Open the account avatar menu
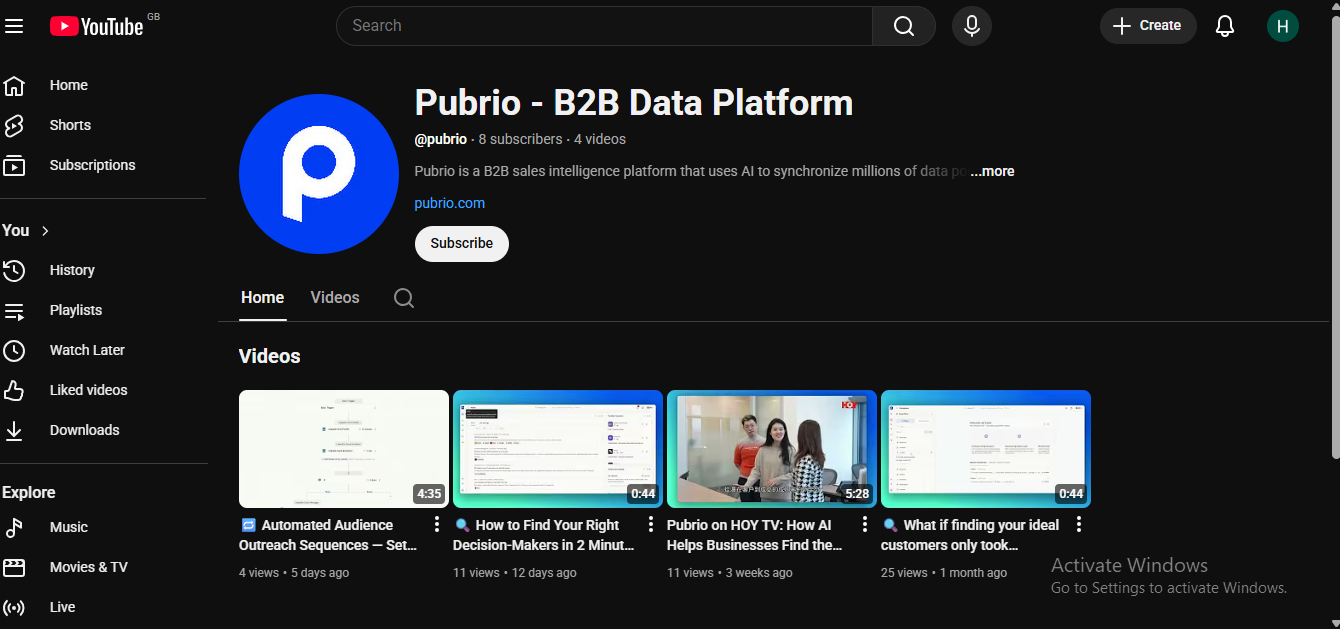 1283,25
